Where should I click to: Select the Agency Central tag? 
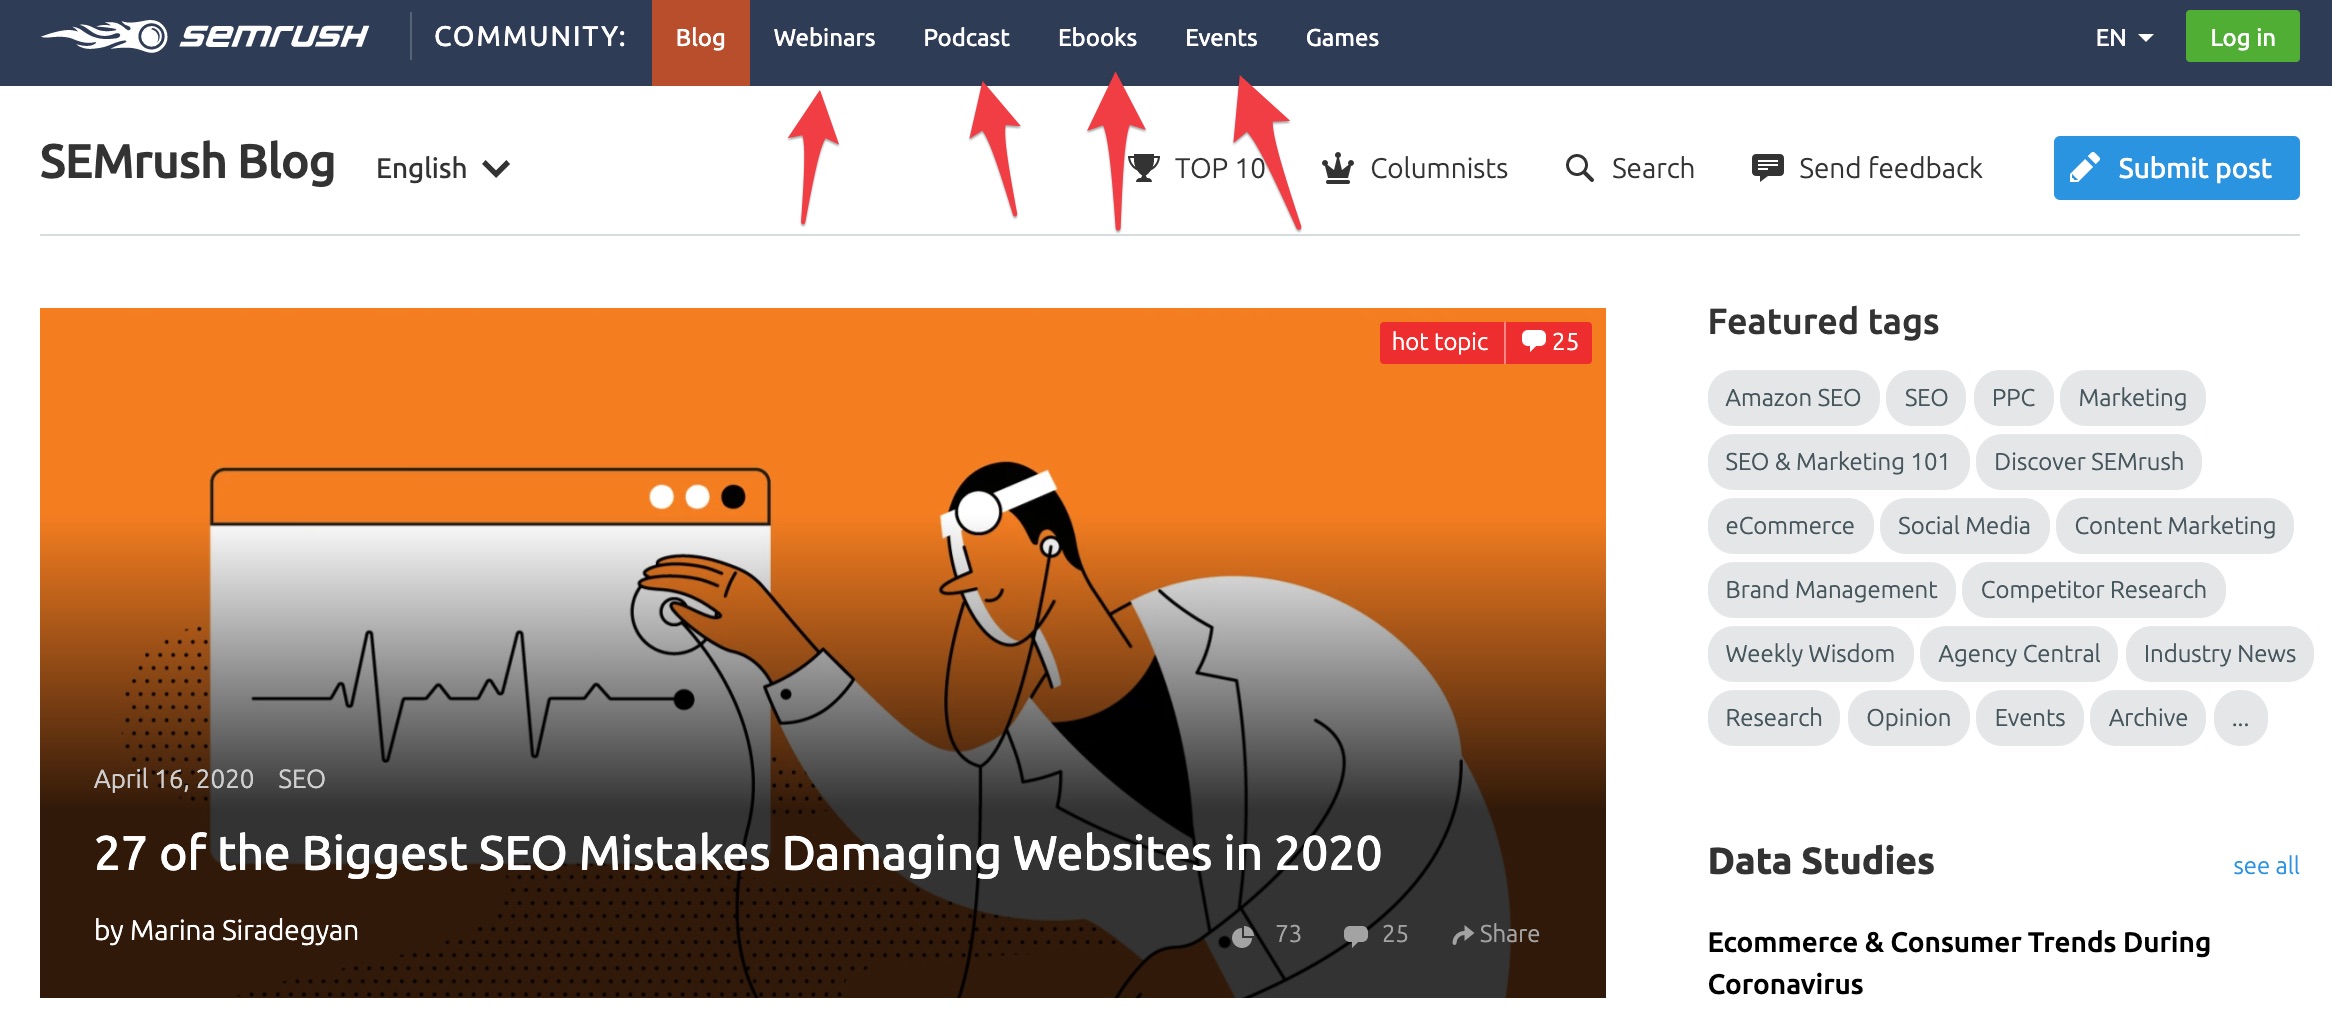[x=2018, y=654]
